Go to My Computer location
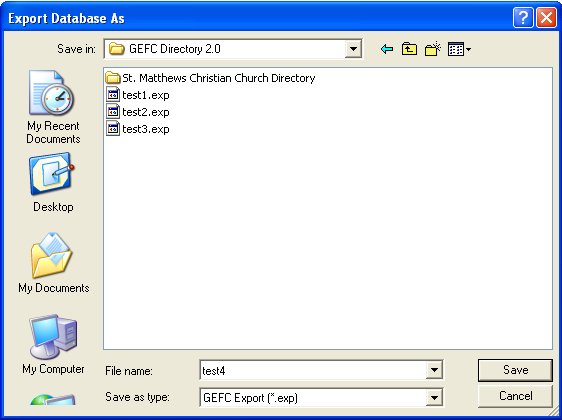Screen dimensions: 562x420 coord(53,344)
